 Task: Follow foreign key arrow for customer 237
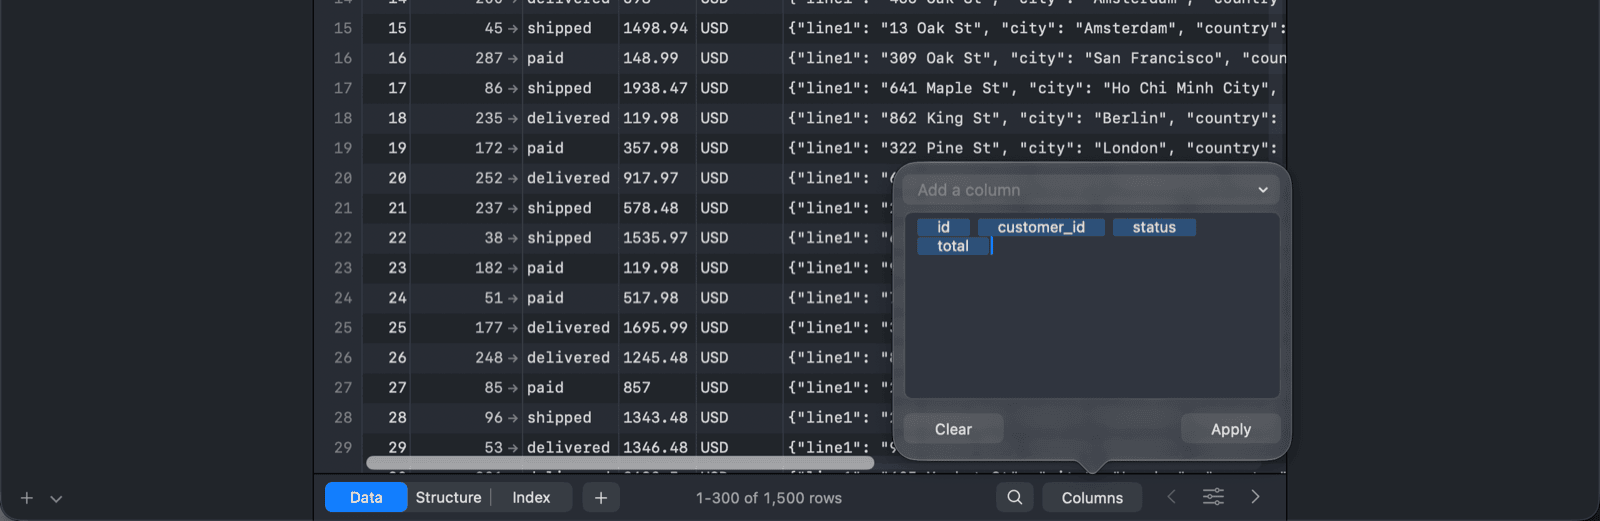[x=513, y=209]
